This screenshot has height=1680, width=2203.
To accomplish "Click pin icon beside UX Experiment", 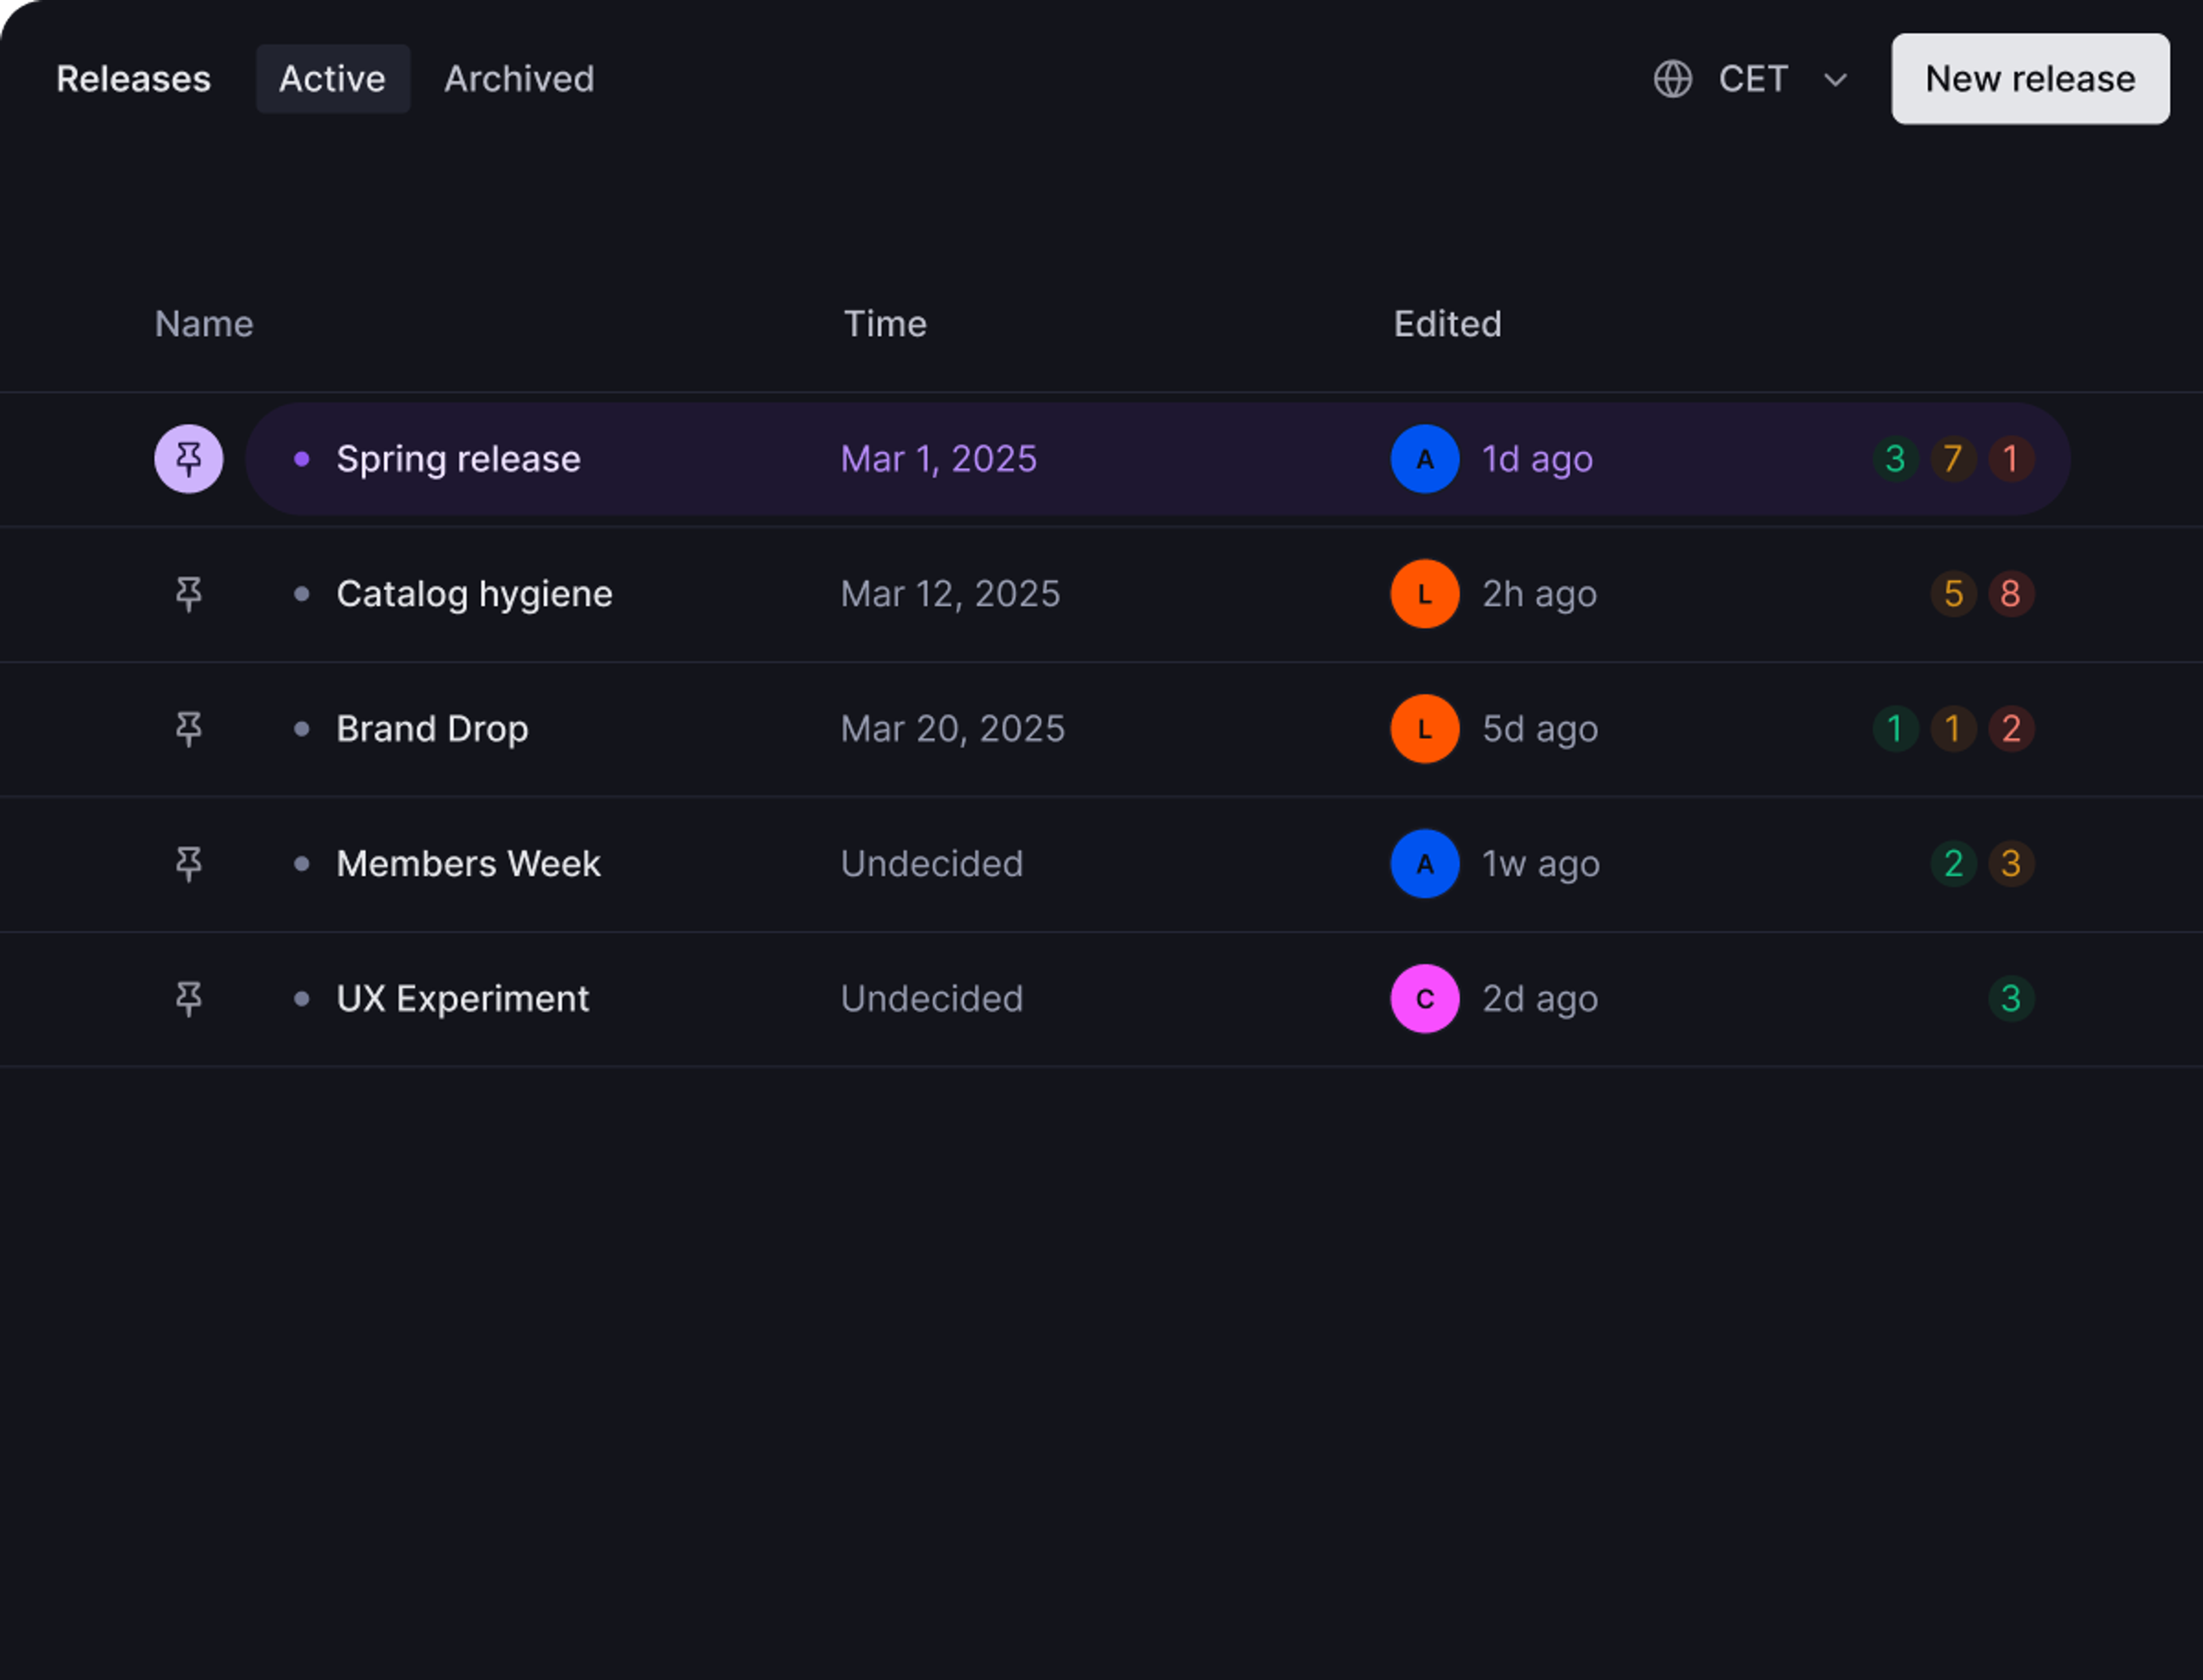I will click(x=188, y=998).
